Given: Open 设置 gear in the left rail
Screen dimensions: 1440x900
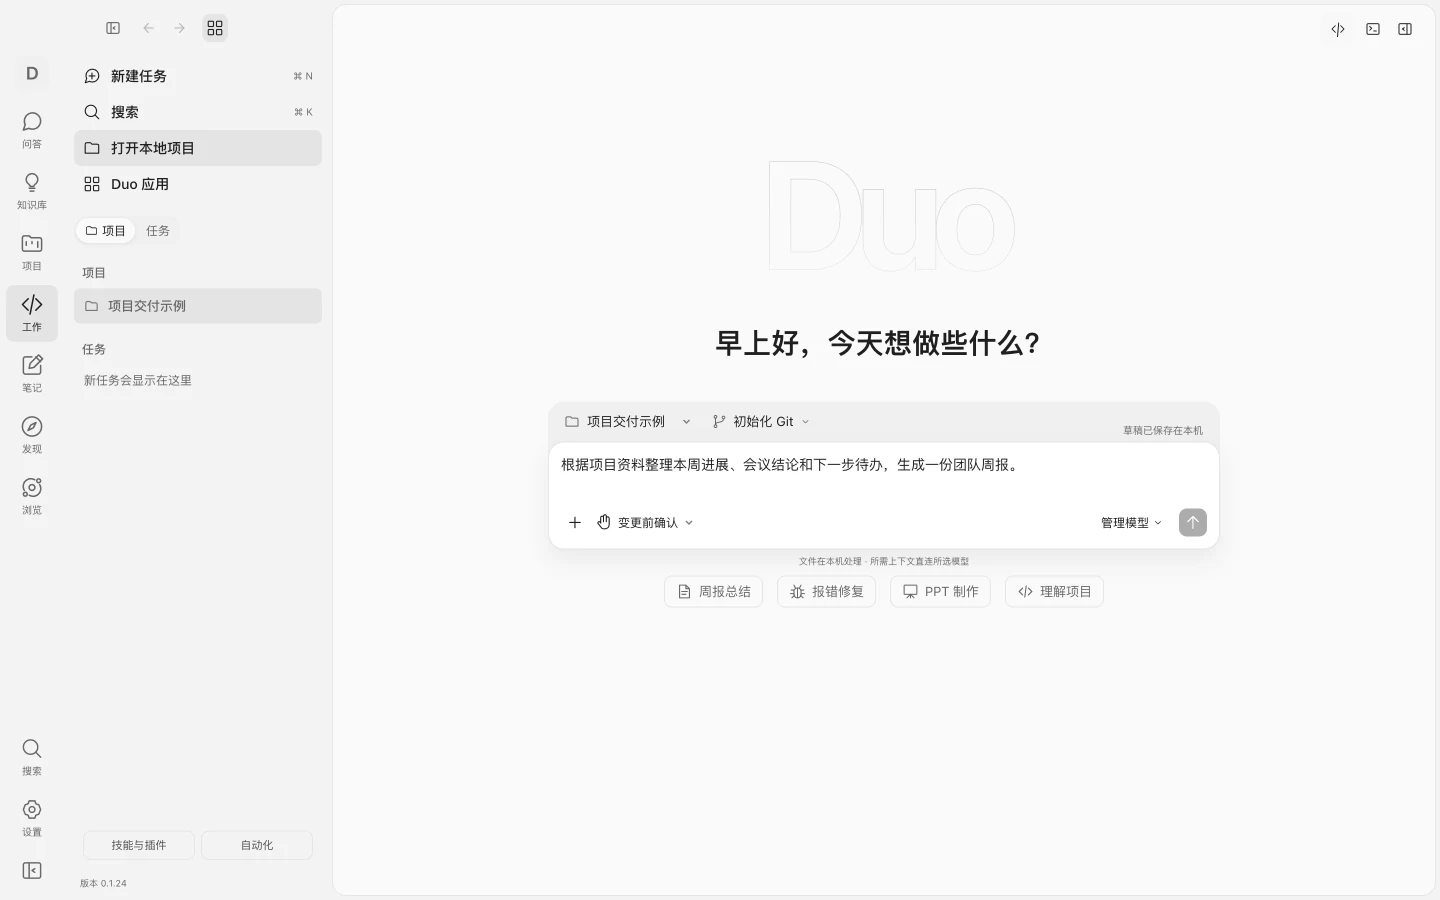Looking at the screenshot, I should pyautogui.click(x=32, y=818).
